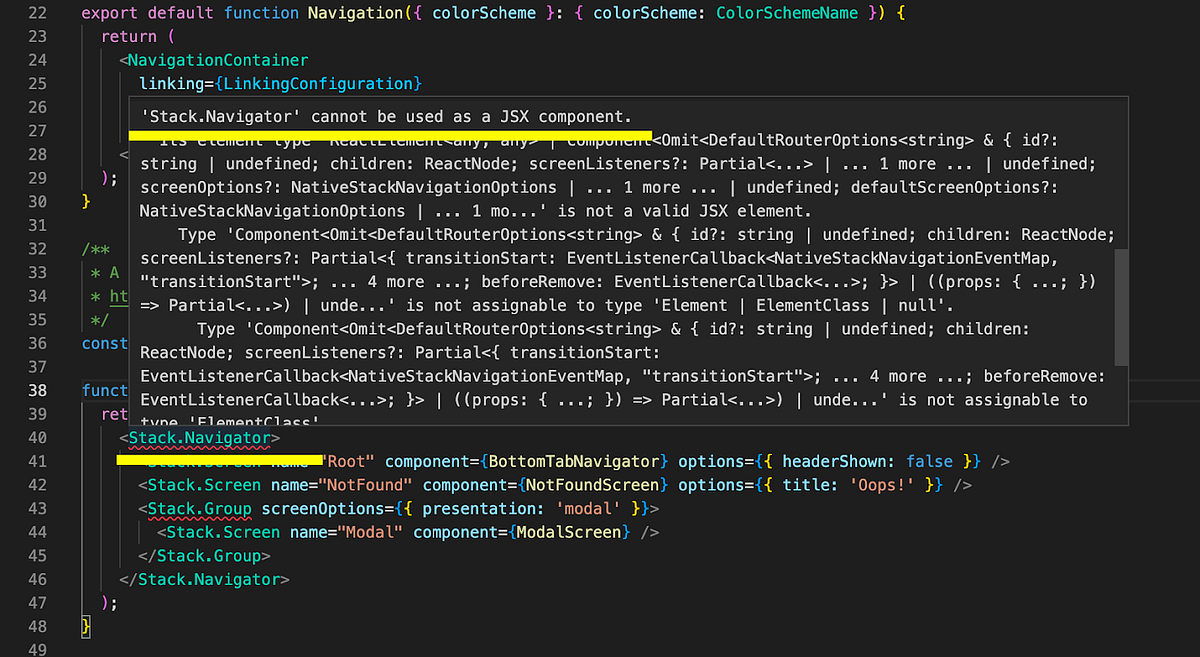Click the closing Stack.Group tag

tap(210, 555)
